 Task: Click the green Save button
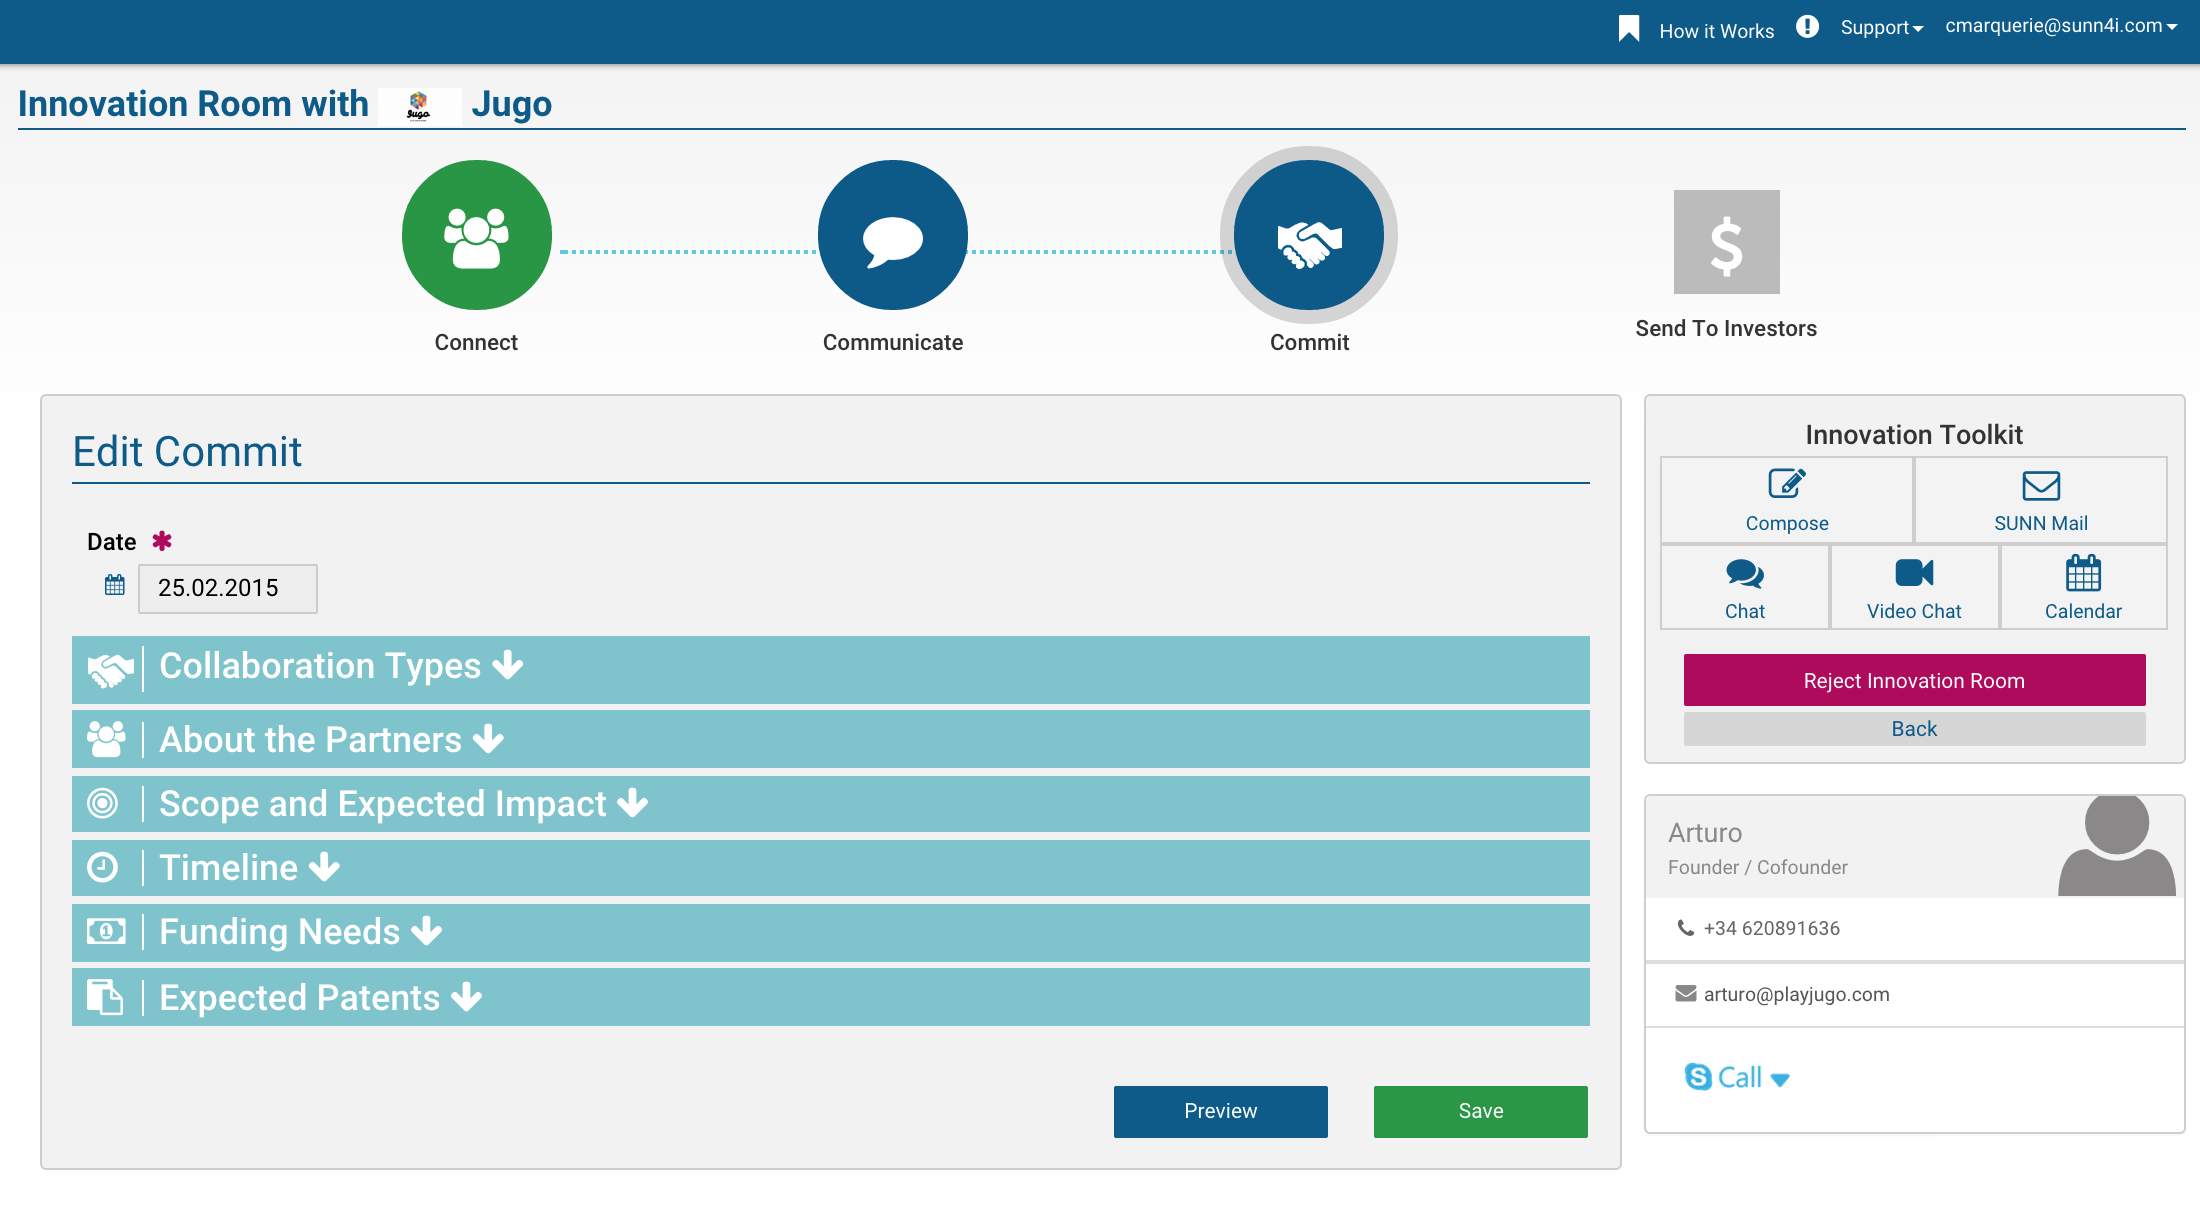tap(1481, 1111)
